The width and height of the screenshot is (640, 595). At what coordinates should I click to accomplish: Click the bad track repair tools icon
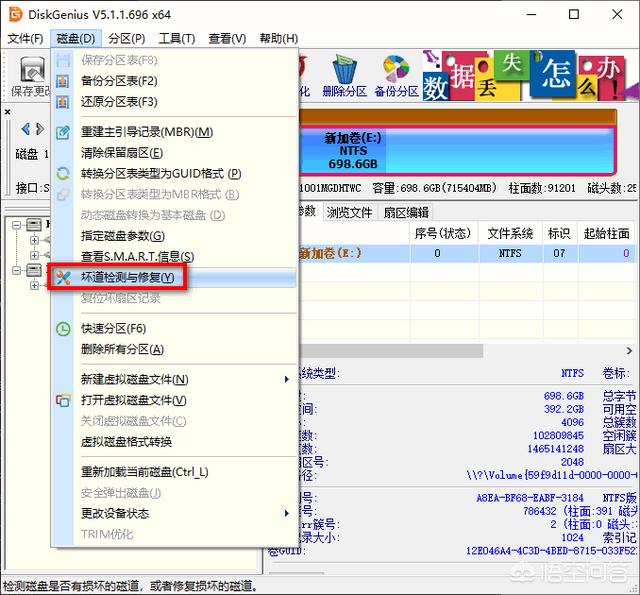pyautogui.click(x=62, y=278)
